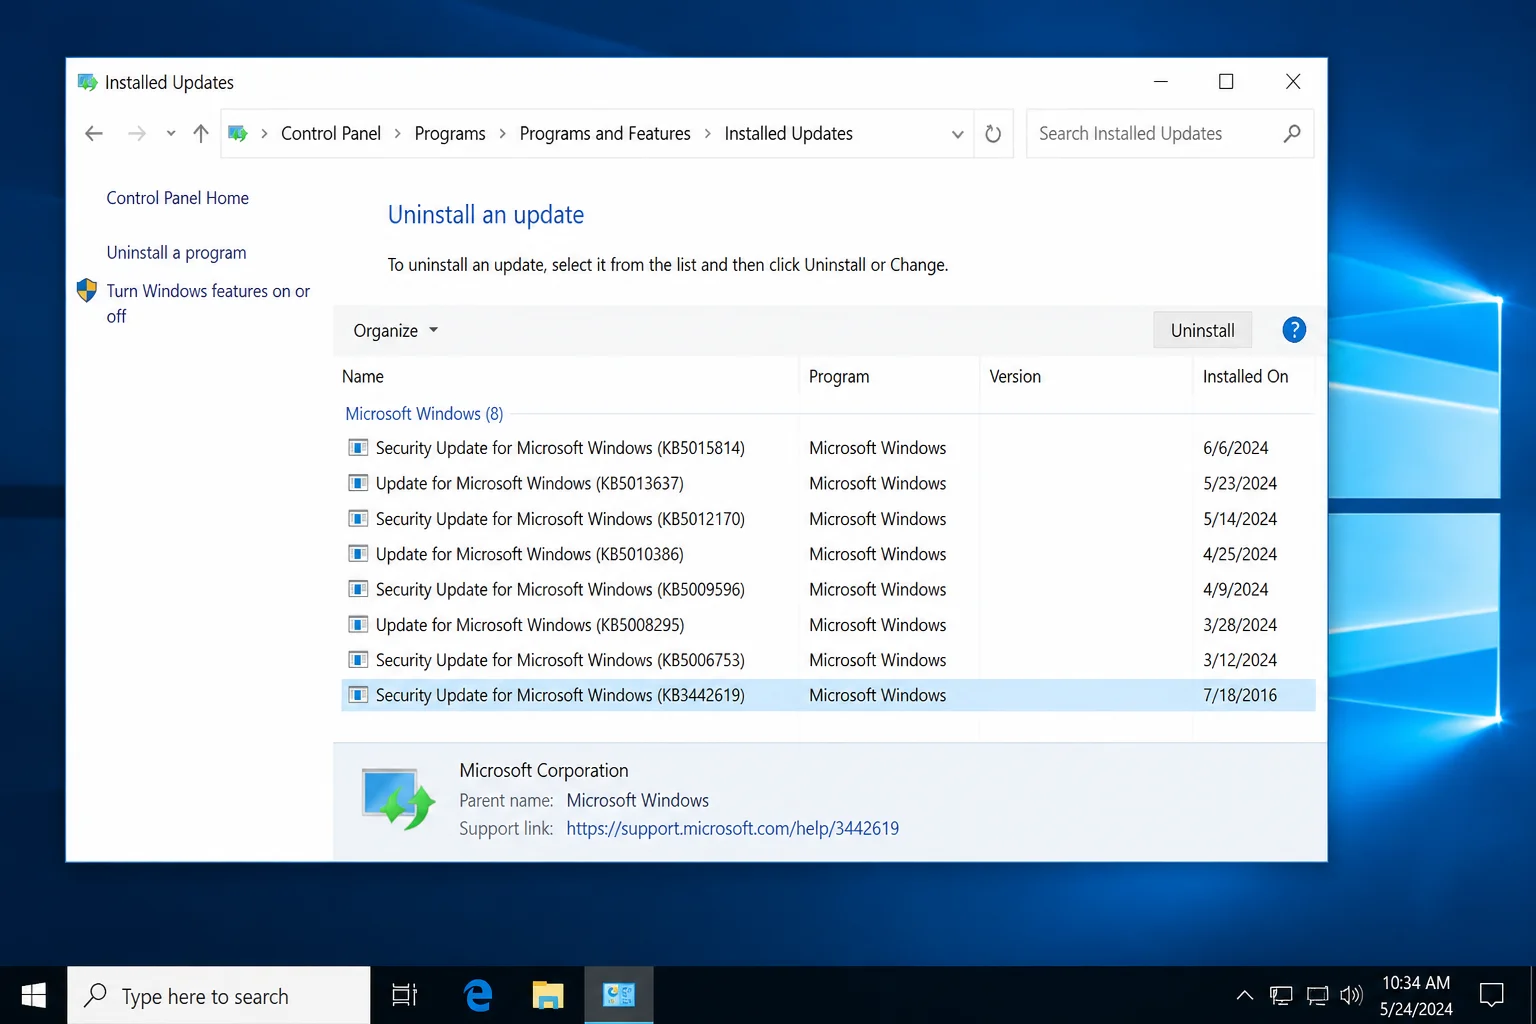This screenshot has width=1536, height=1024.
Task: Open Uninstall a program link
Action: point(177,253)
